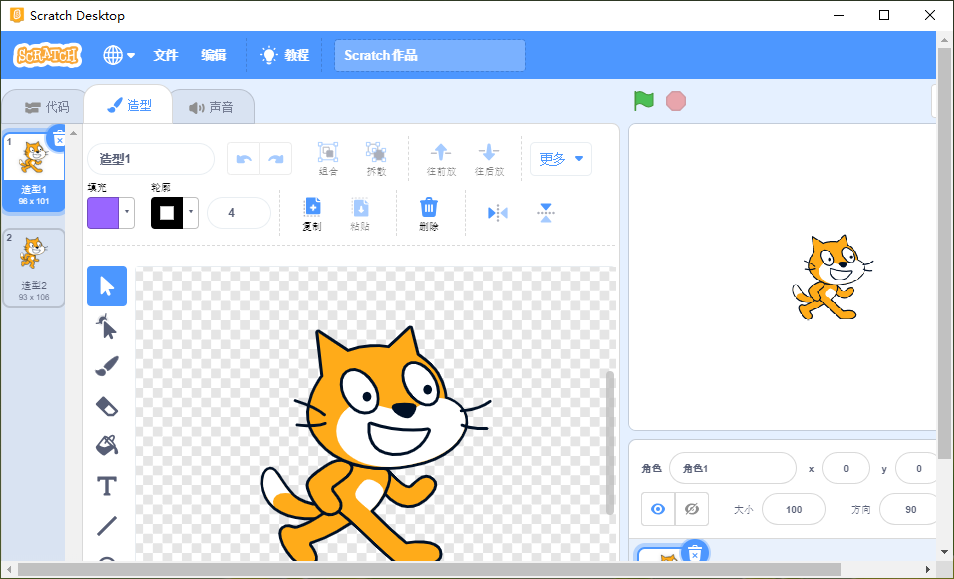The width and height of the screenshot is (954, 579).
Task: Open the outline color dropdown arrow
Action: (x=190, y=212)
